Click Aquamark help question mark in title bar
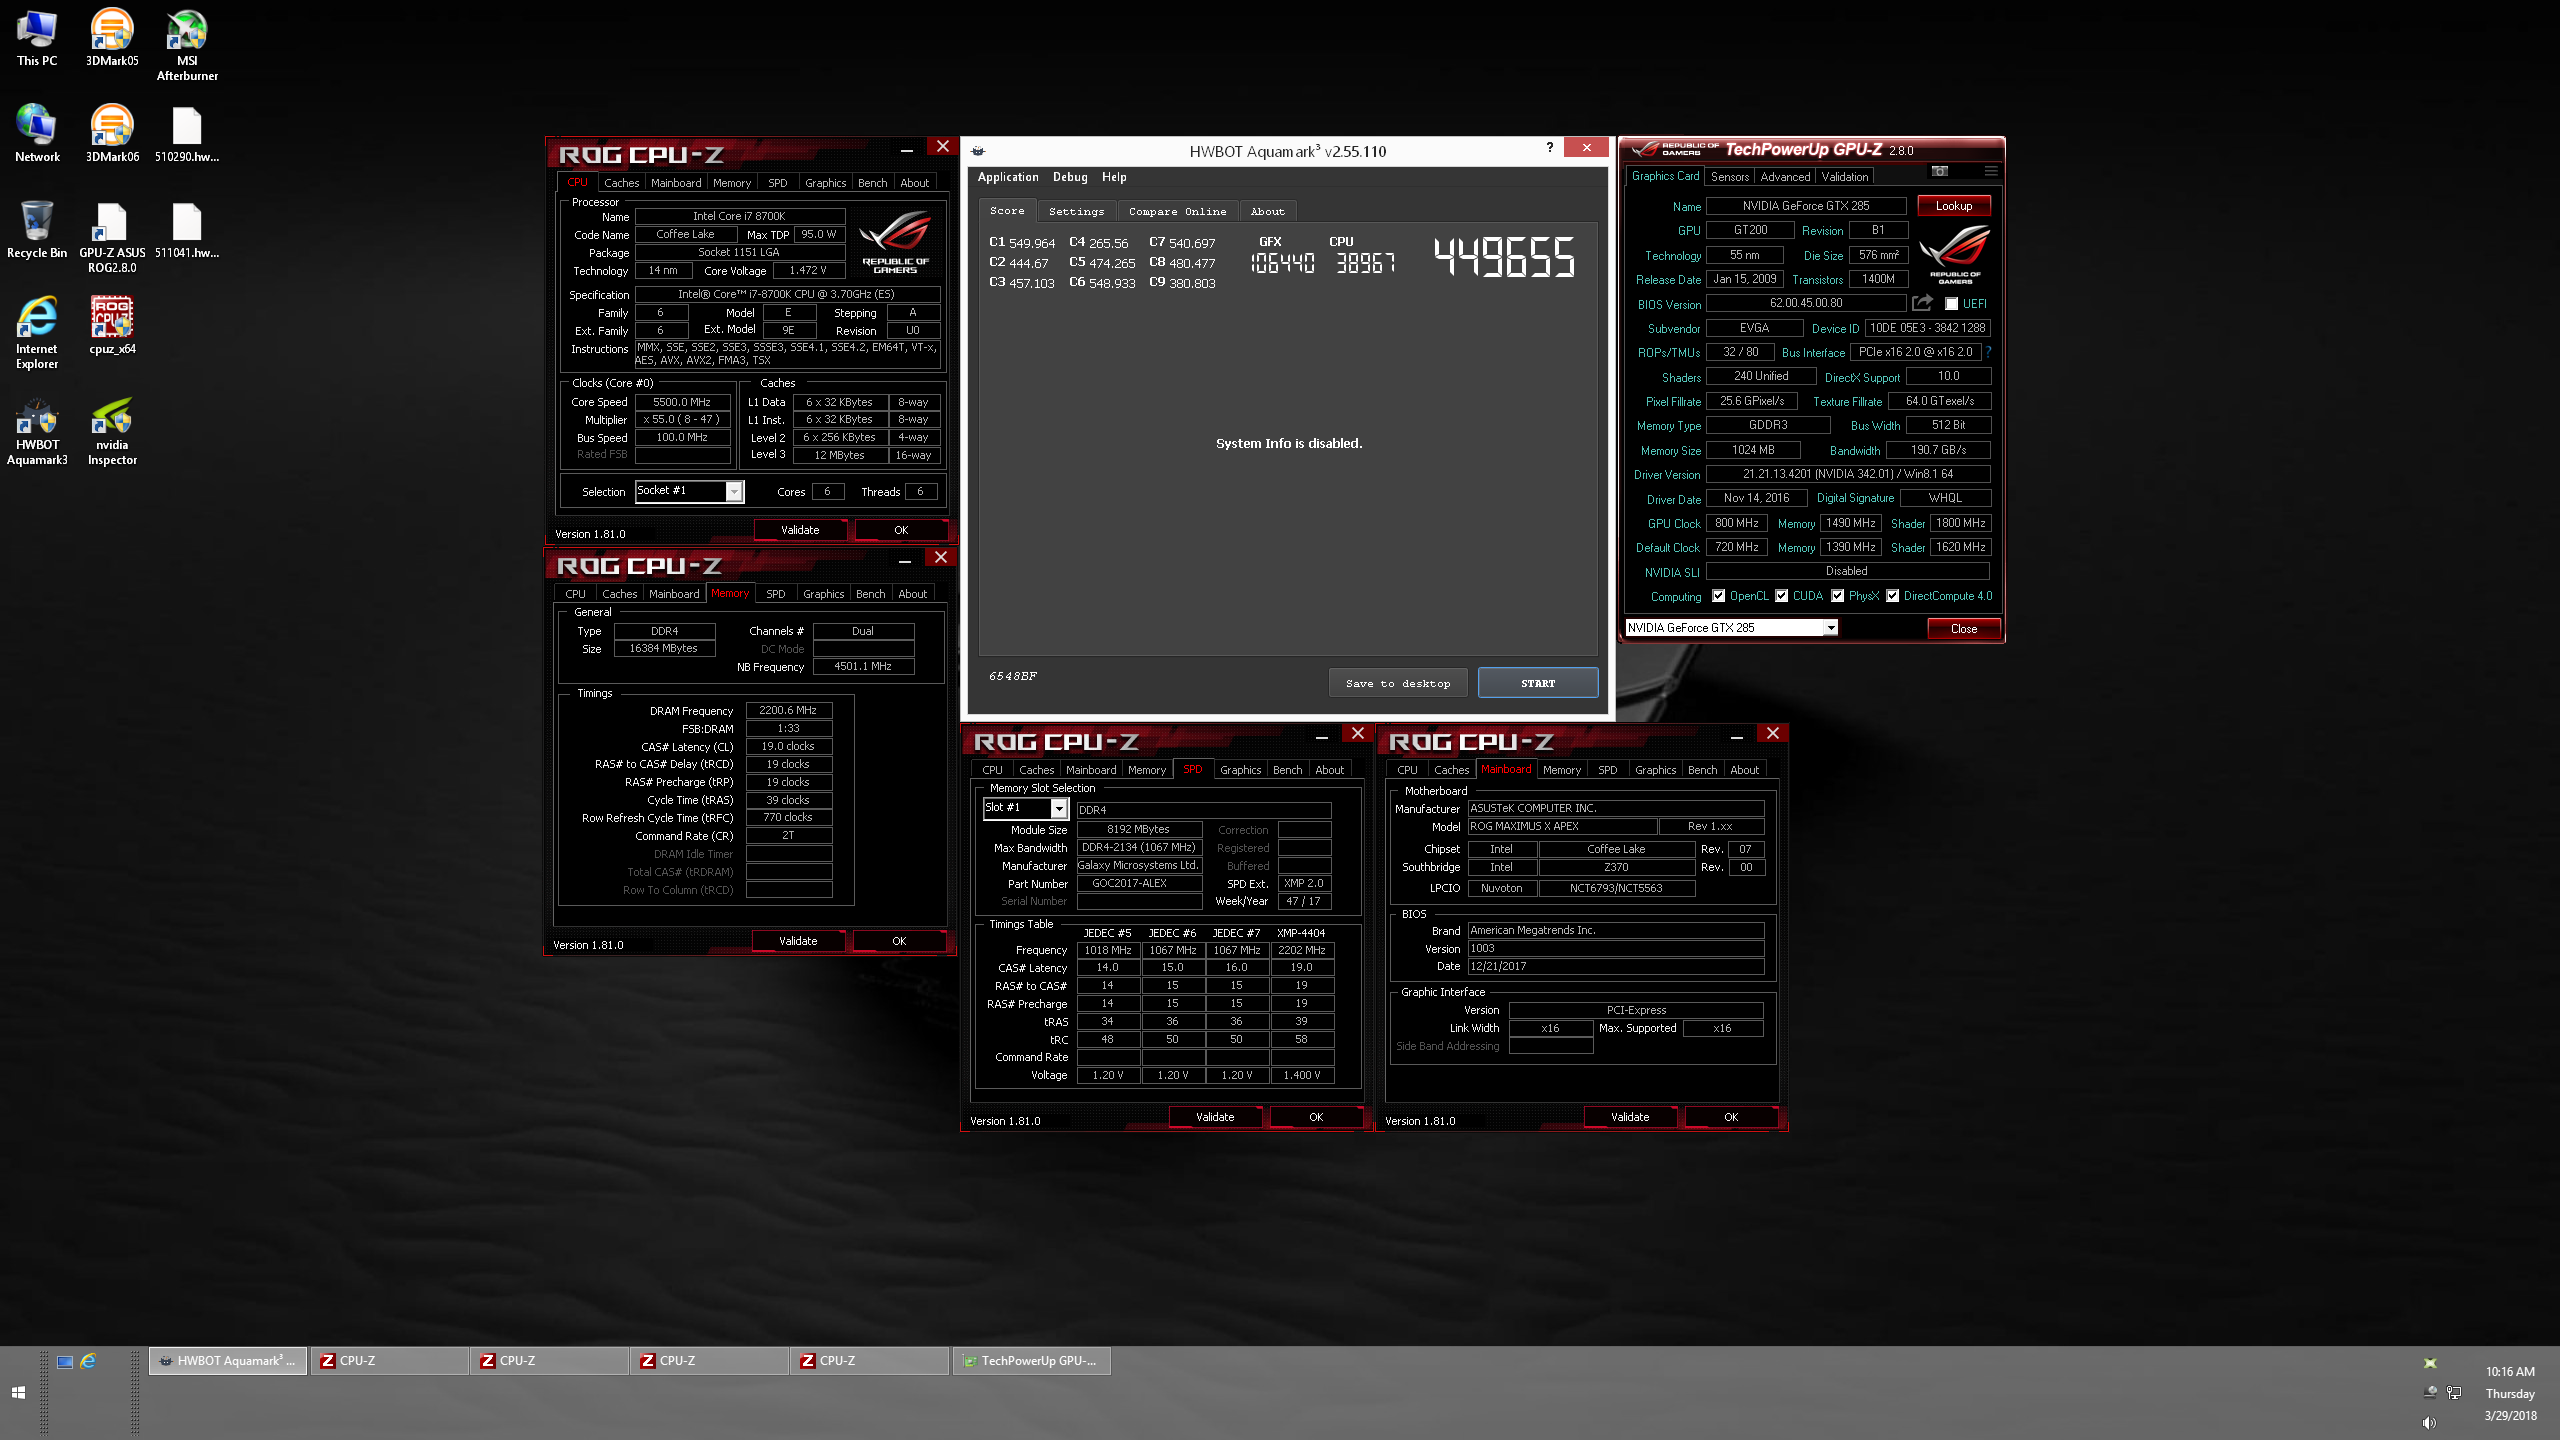The width and height of the screenshot is (2560, 1440). 1550,148
